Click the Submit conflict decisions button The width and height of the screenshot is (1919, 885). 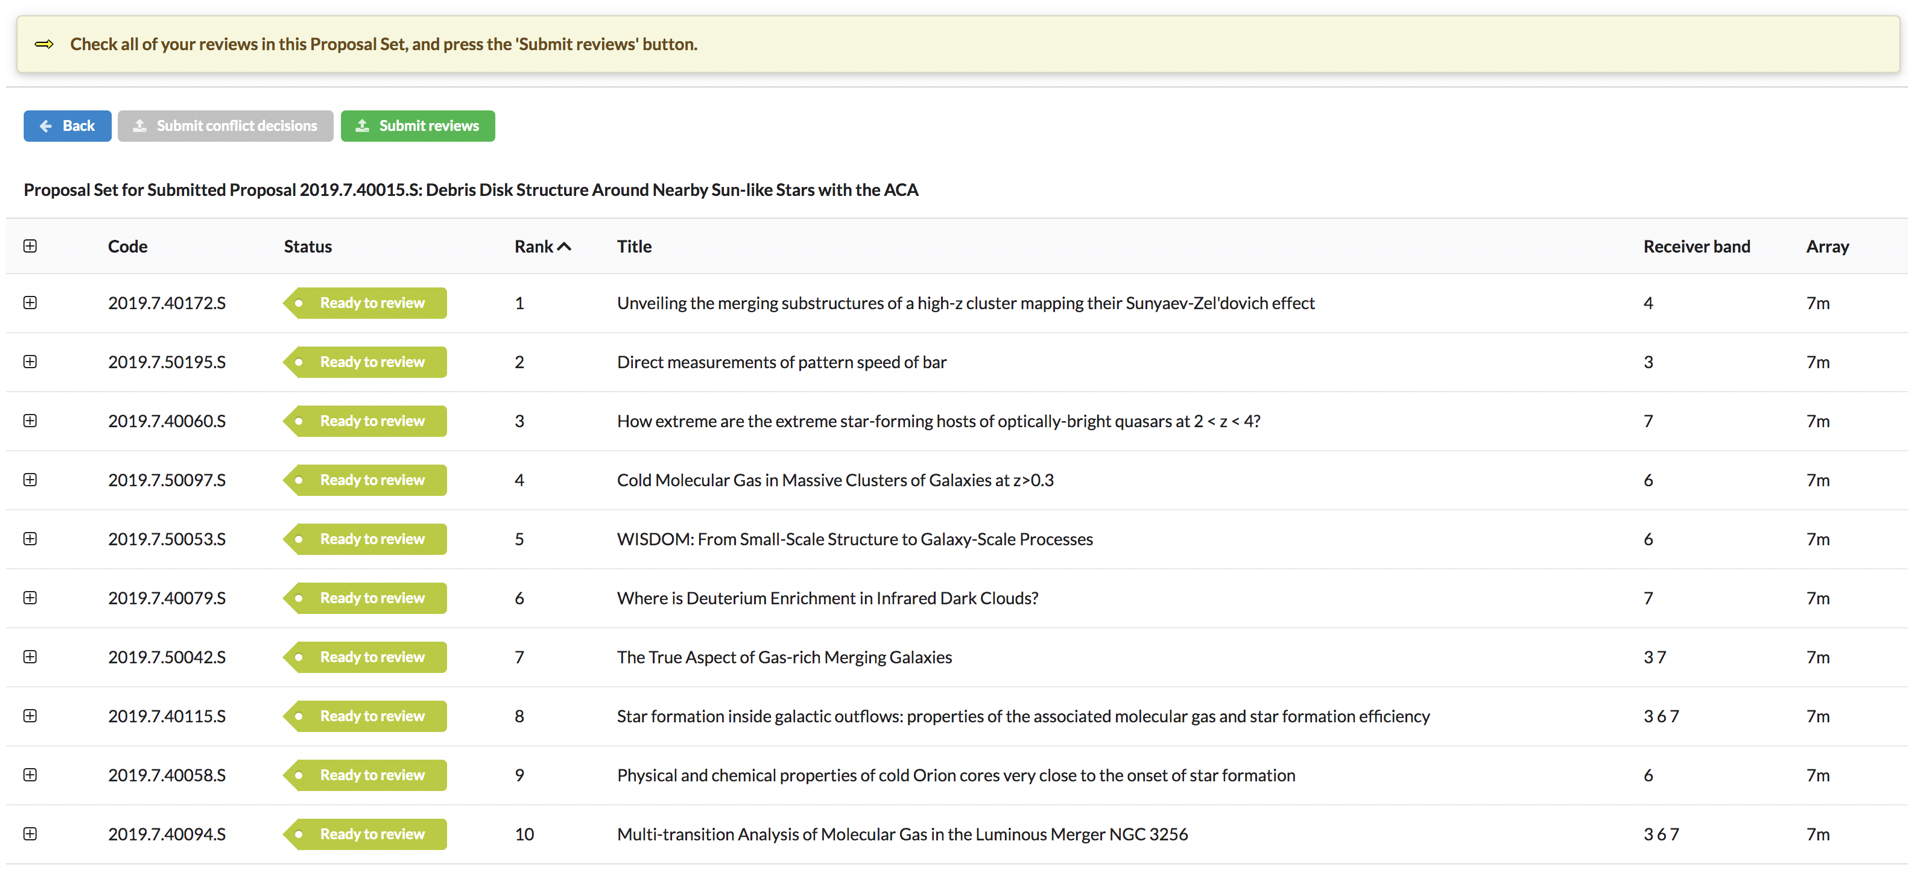coord(225,126)
